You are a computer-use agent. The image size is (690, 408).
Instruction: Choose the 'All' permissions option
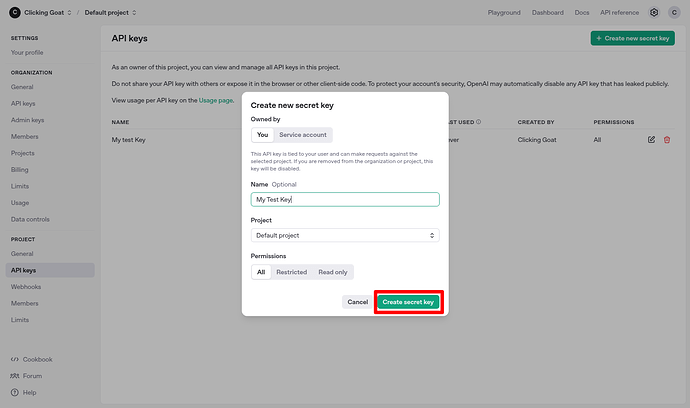(x=261, y=272)
